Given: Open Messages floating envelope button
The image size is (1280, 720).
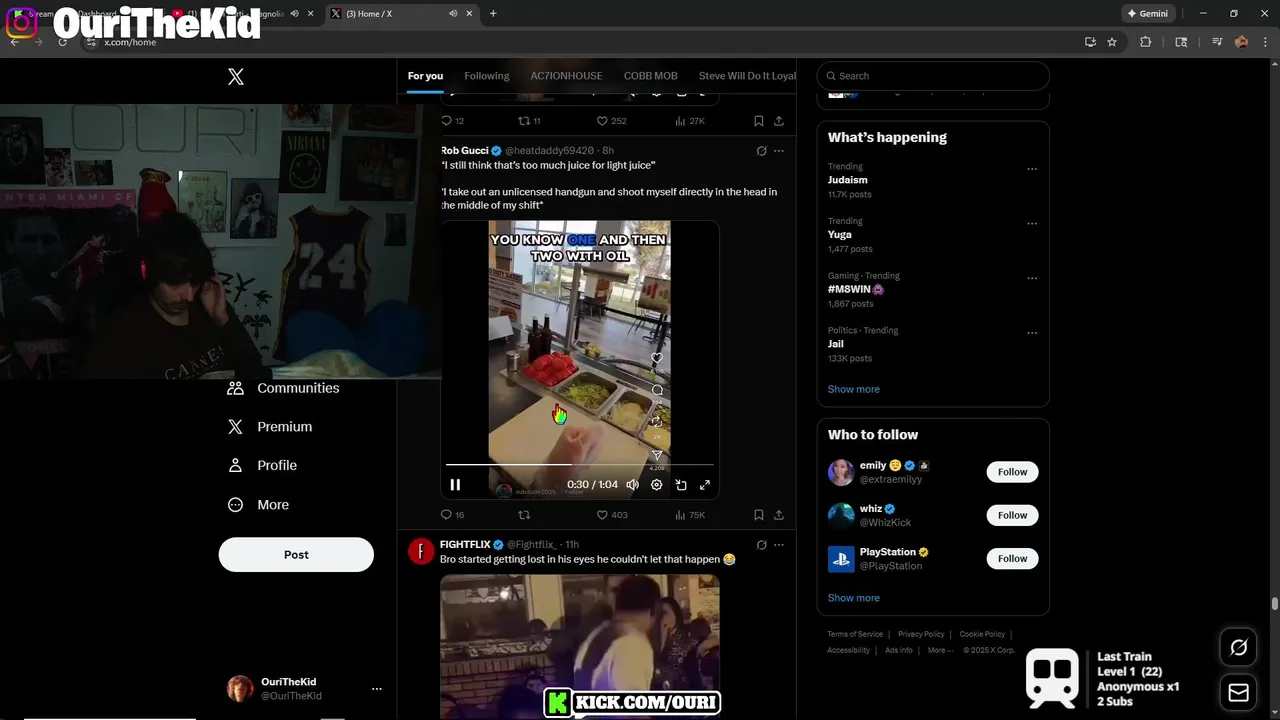Looking at the screenshot, I should (1238, 693).
